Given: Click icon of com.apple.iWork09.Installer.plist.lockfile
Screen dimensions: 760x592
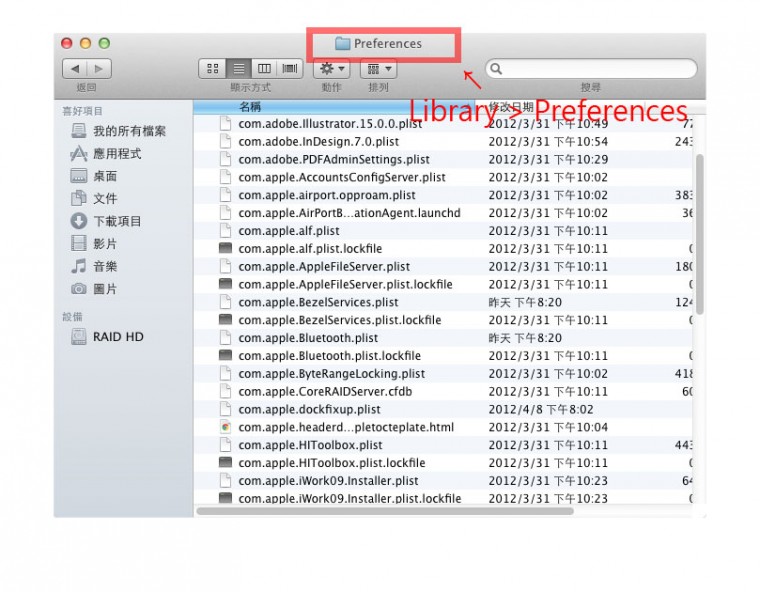Looking at the screenshot, I should pyautogui.click(x=225, y=498).
